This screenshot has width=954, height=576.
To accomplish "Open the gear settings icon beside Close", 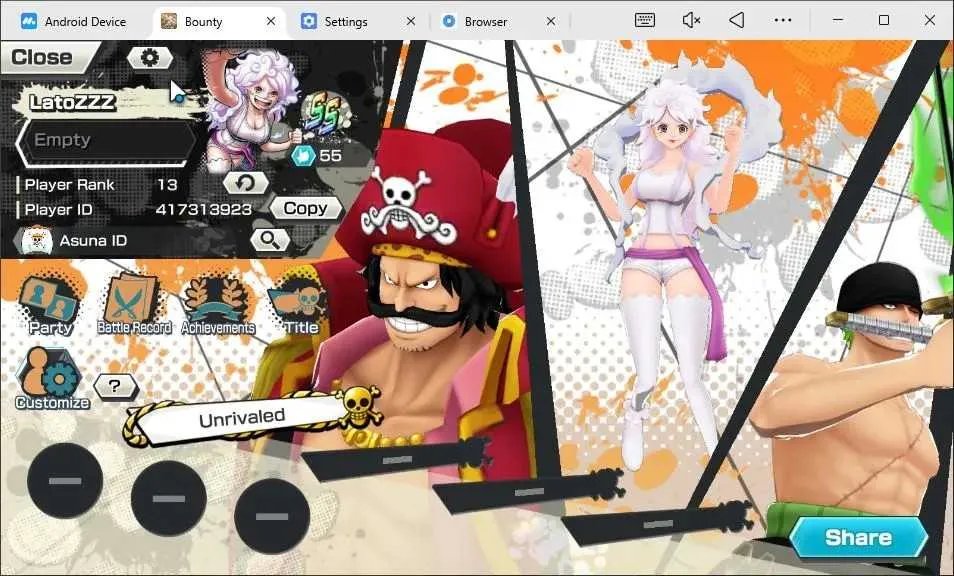I will tap(150, 58).
